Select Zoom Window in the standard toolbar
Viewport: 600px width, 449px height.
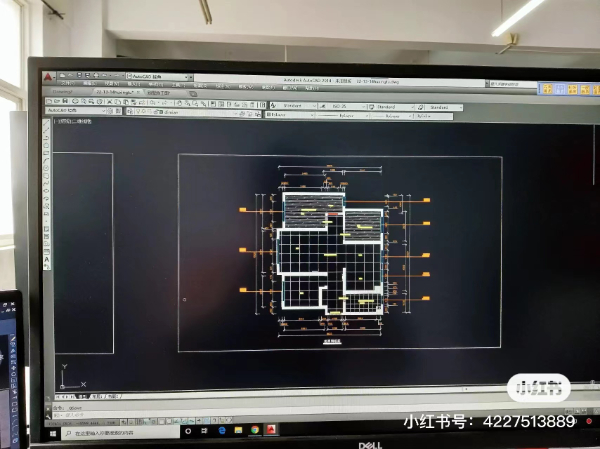196,103
